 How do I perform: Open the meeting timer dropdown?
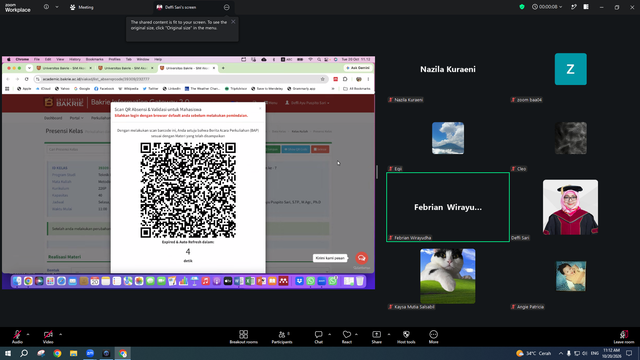click(x=547, y=7)
